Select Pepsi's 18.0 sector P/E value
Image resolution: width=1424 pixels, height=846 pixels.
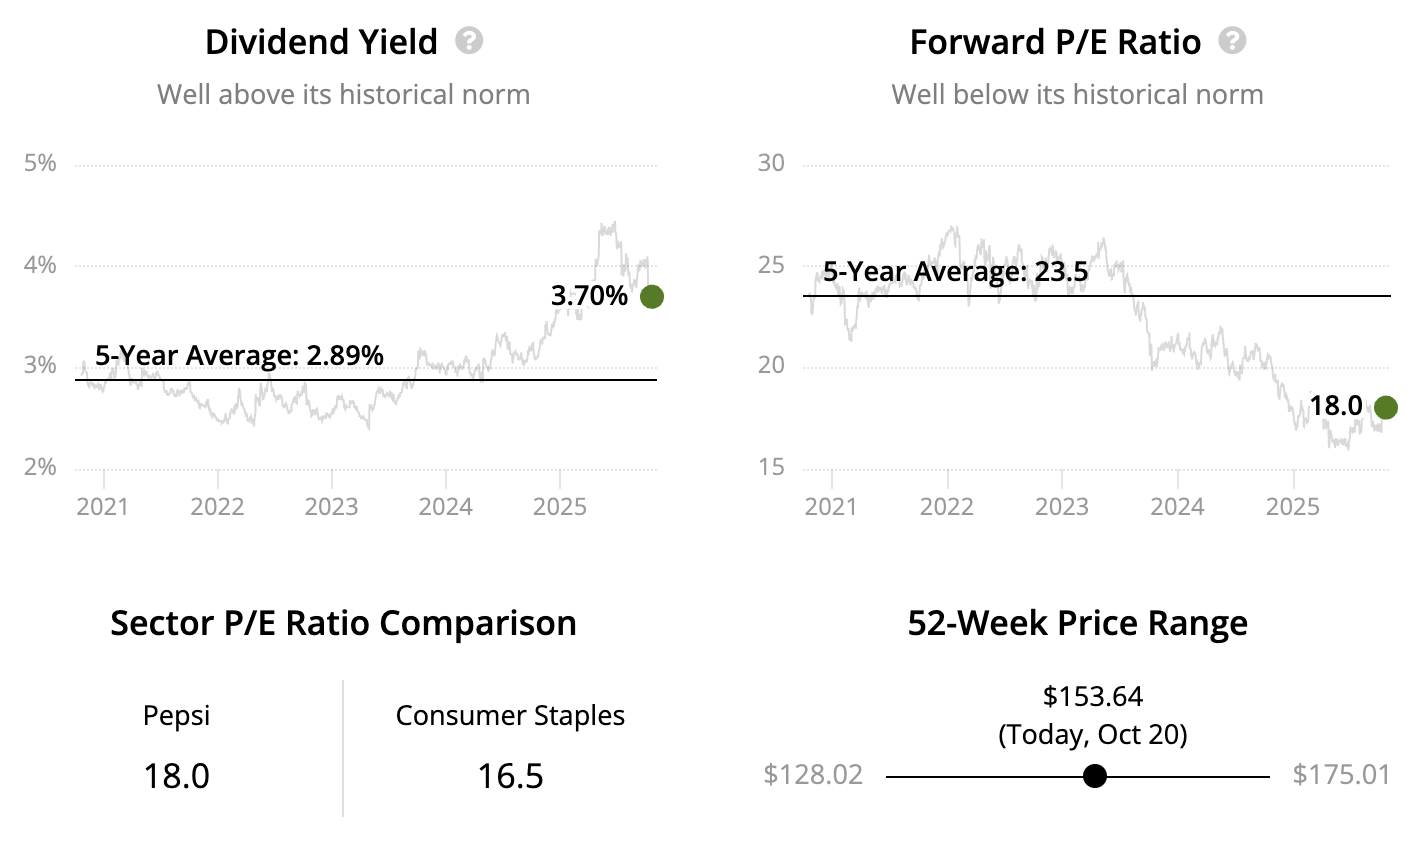(176, 776)
